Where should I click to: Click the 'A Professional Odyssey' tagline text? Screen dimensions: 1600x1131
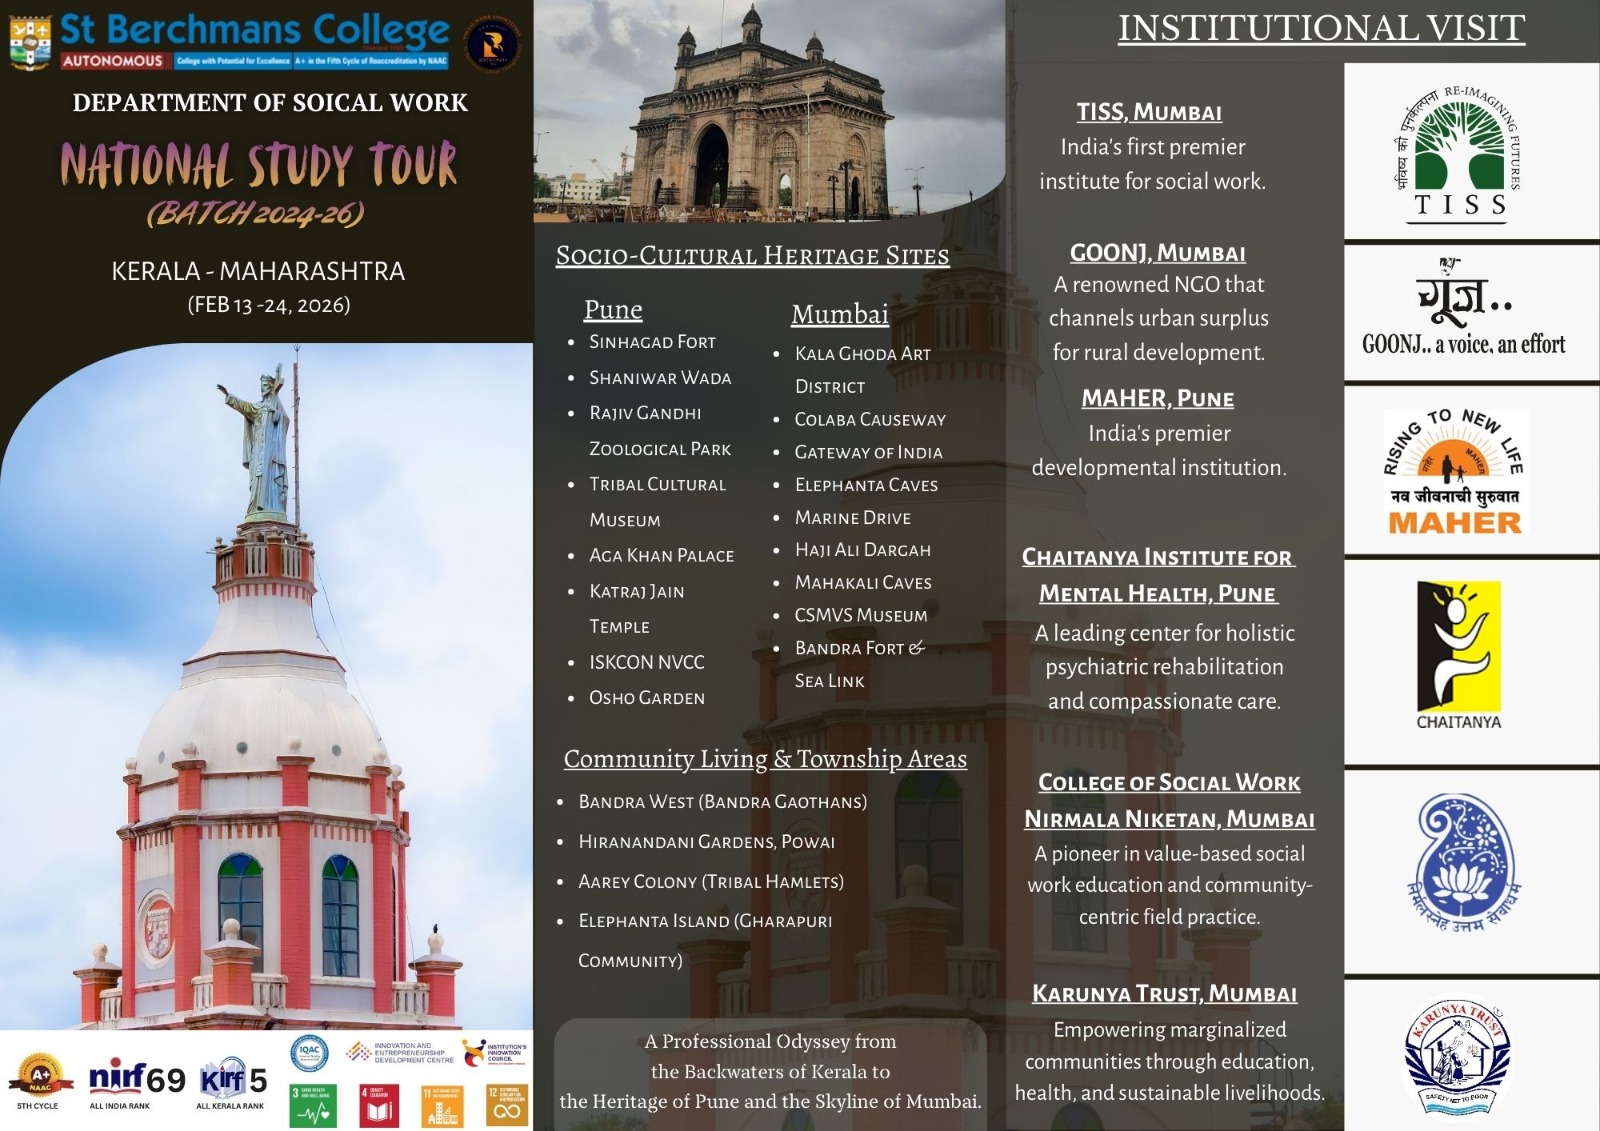770,1071
